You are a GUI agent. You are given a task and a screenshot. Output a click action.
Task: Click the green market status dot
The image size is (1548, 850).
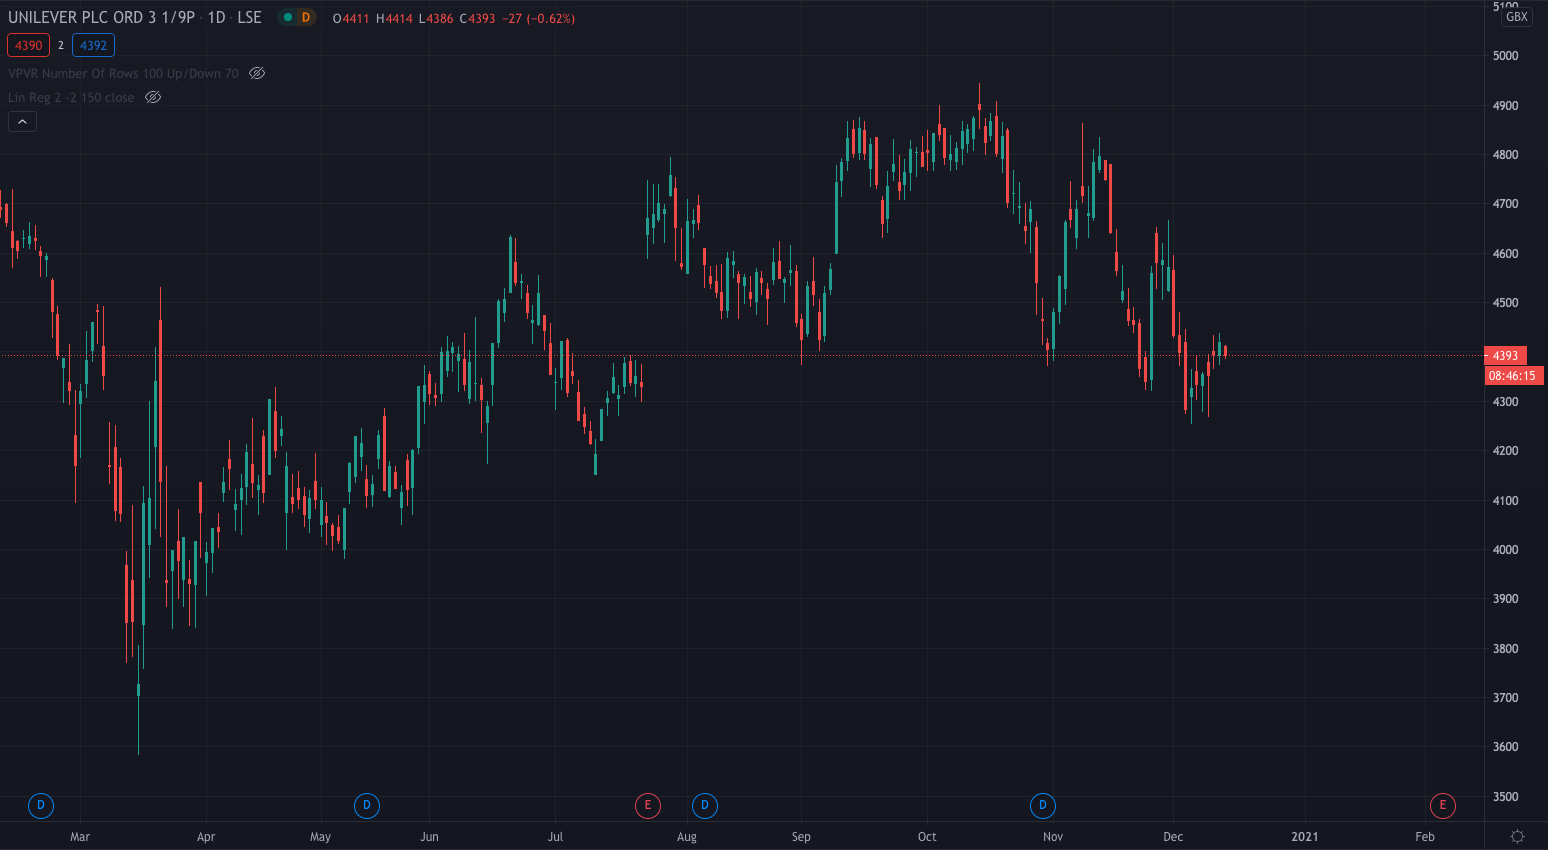(x=288, y=17)
